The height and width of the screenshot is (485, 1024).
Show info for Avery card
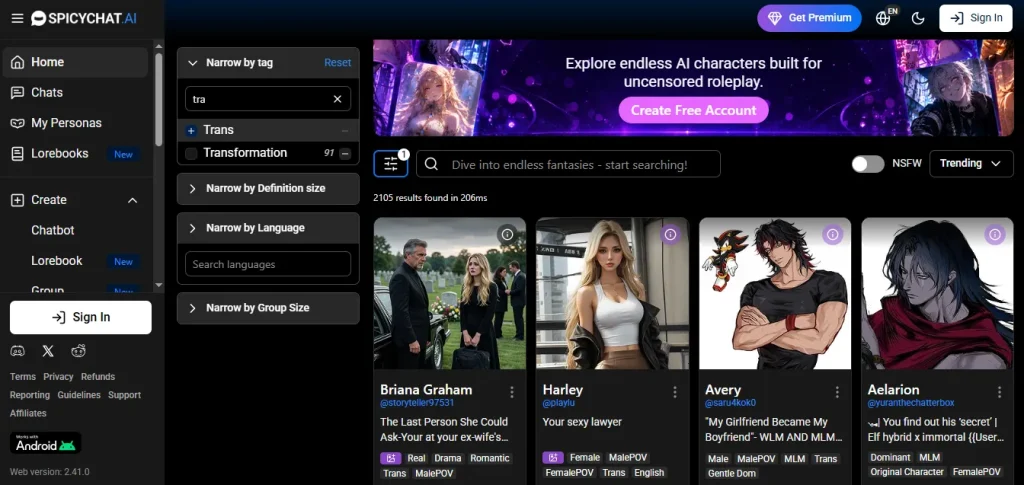tap(832, 234)
